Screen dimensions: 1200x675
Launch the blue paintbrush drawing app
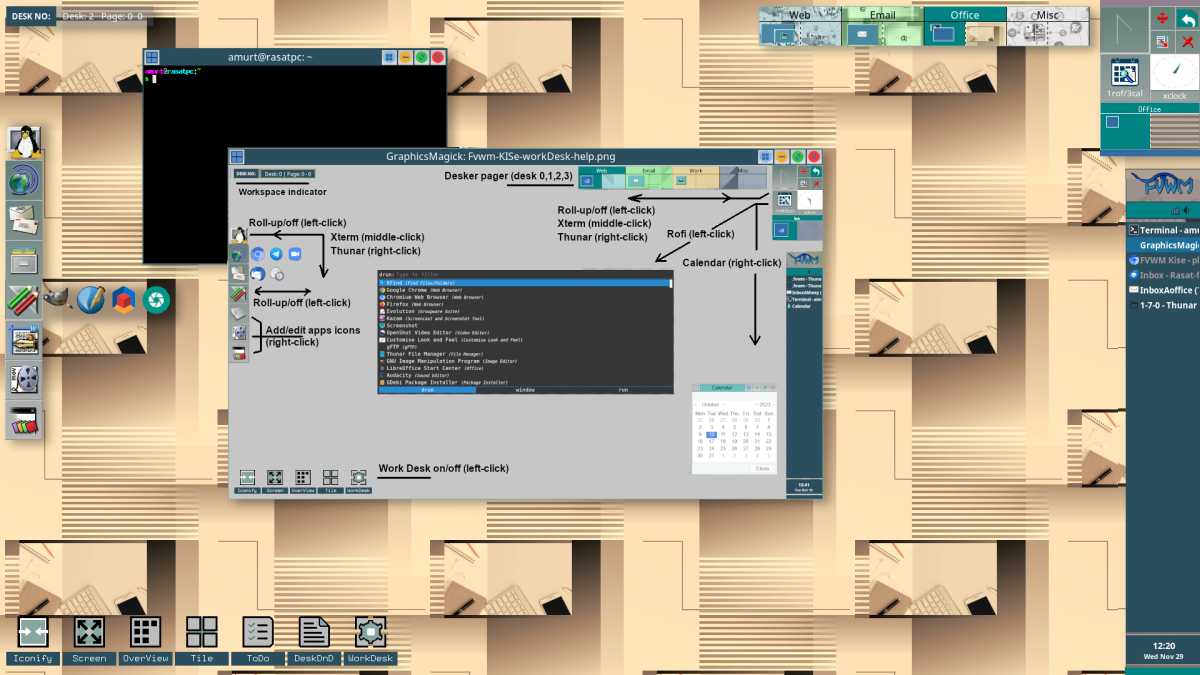(91, 298)
